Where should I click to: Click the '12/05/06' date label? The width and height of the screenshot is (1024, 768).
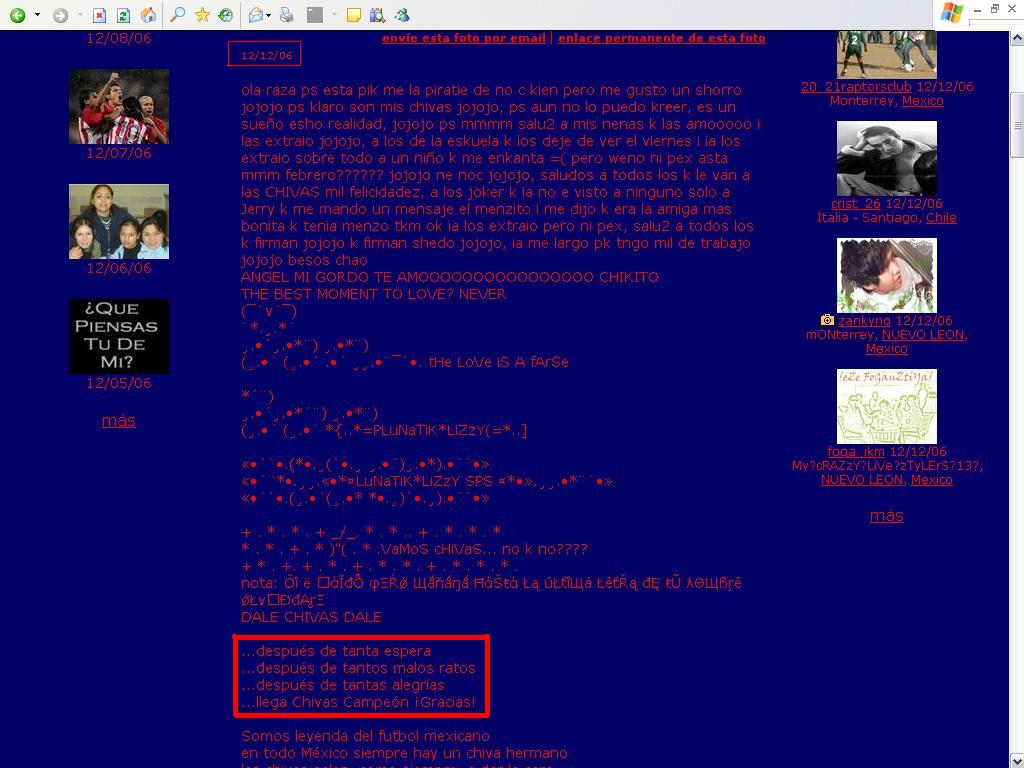[119, 383]
